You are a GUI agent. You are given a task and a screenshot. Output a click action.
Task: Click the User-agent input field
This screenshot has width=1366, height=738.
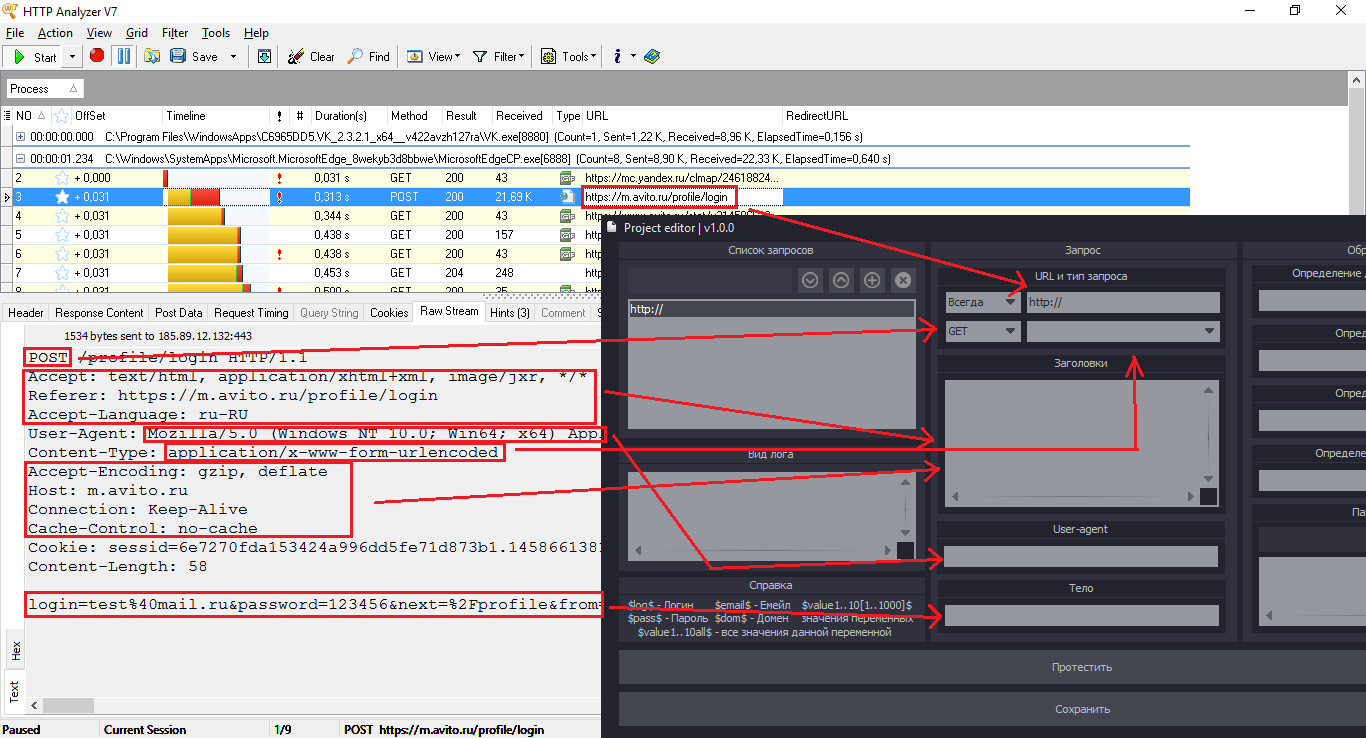1081,557
